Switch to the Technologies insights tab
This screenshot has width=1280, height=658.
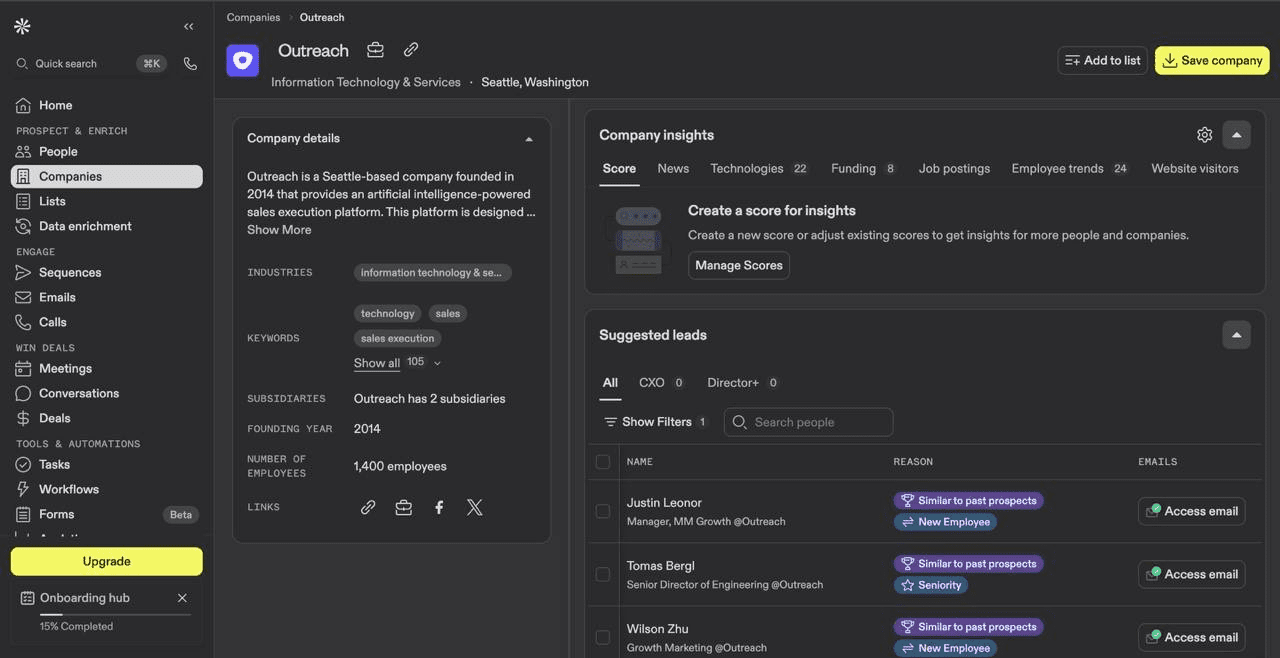pyautogui.click(x=746, y=169)
